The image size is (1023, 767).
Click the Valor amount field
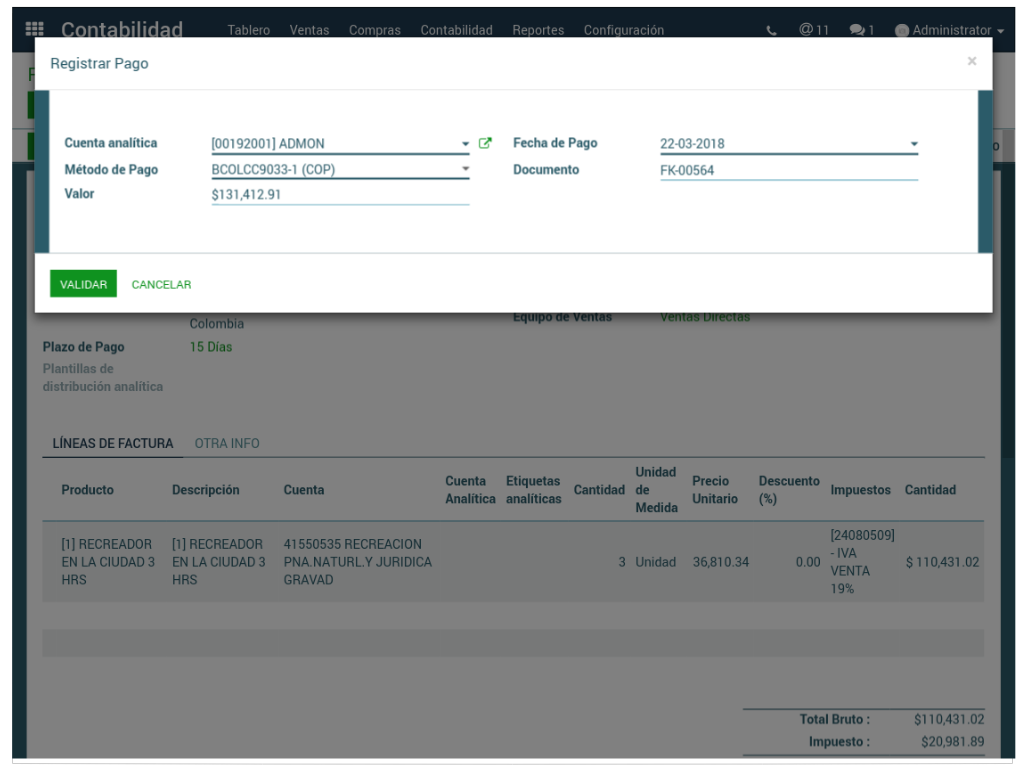340,195
